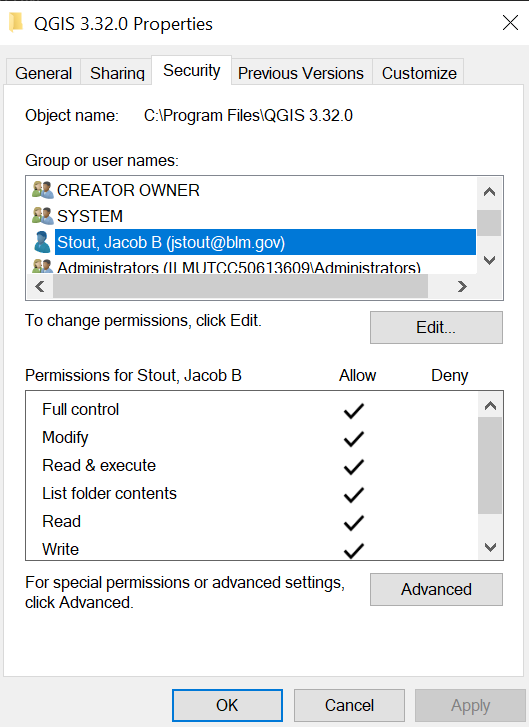Viewport: 529px width, 727px height.
Task: Click Full control Allow checkmark
Action: coord(354,411)
